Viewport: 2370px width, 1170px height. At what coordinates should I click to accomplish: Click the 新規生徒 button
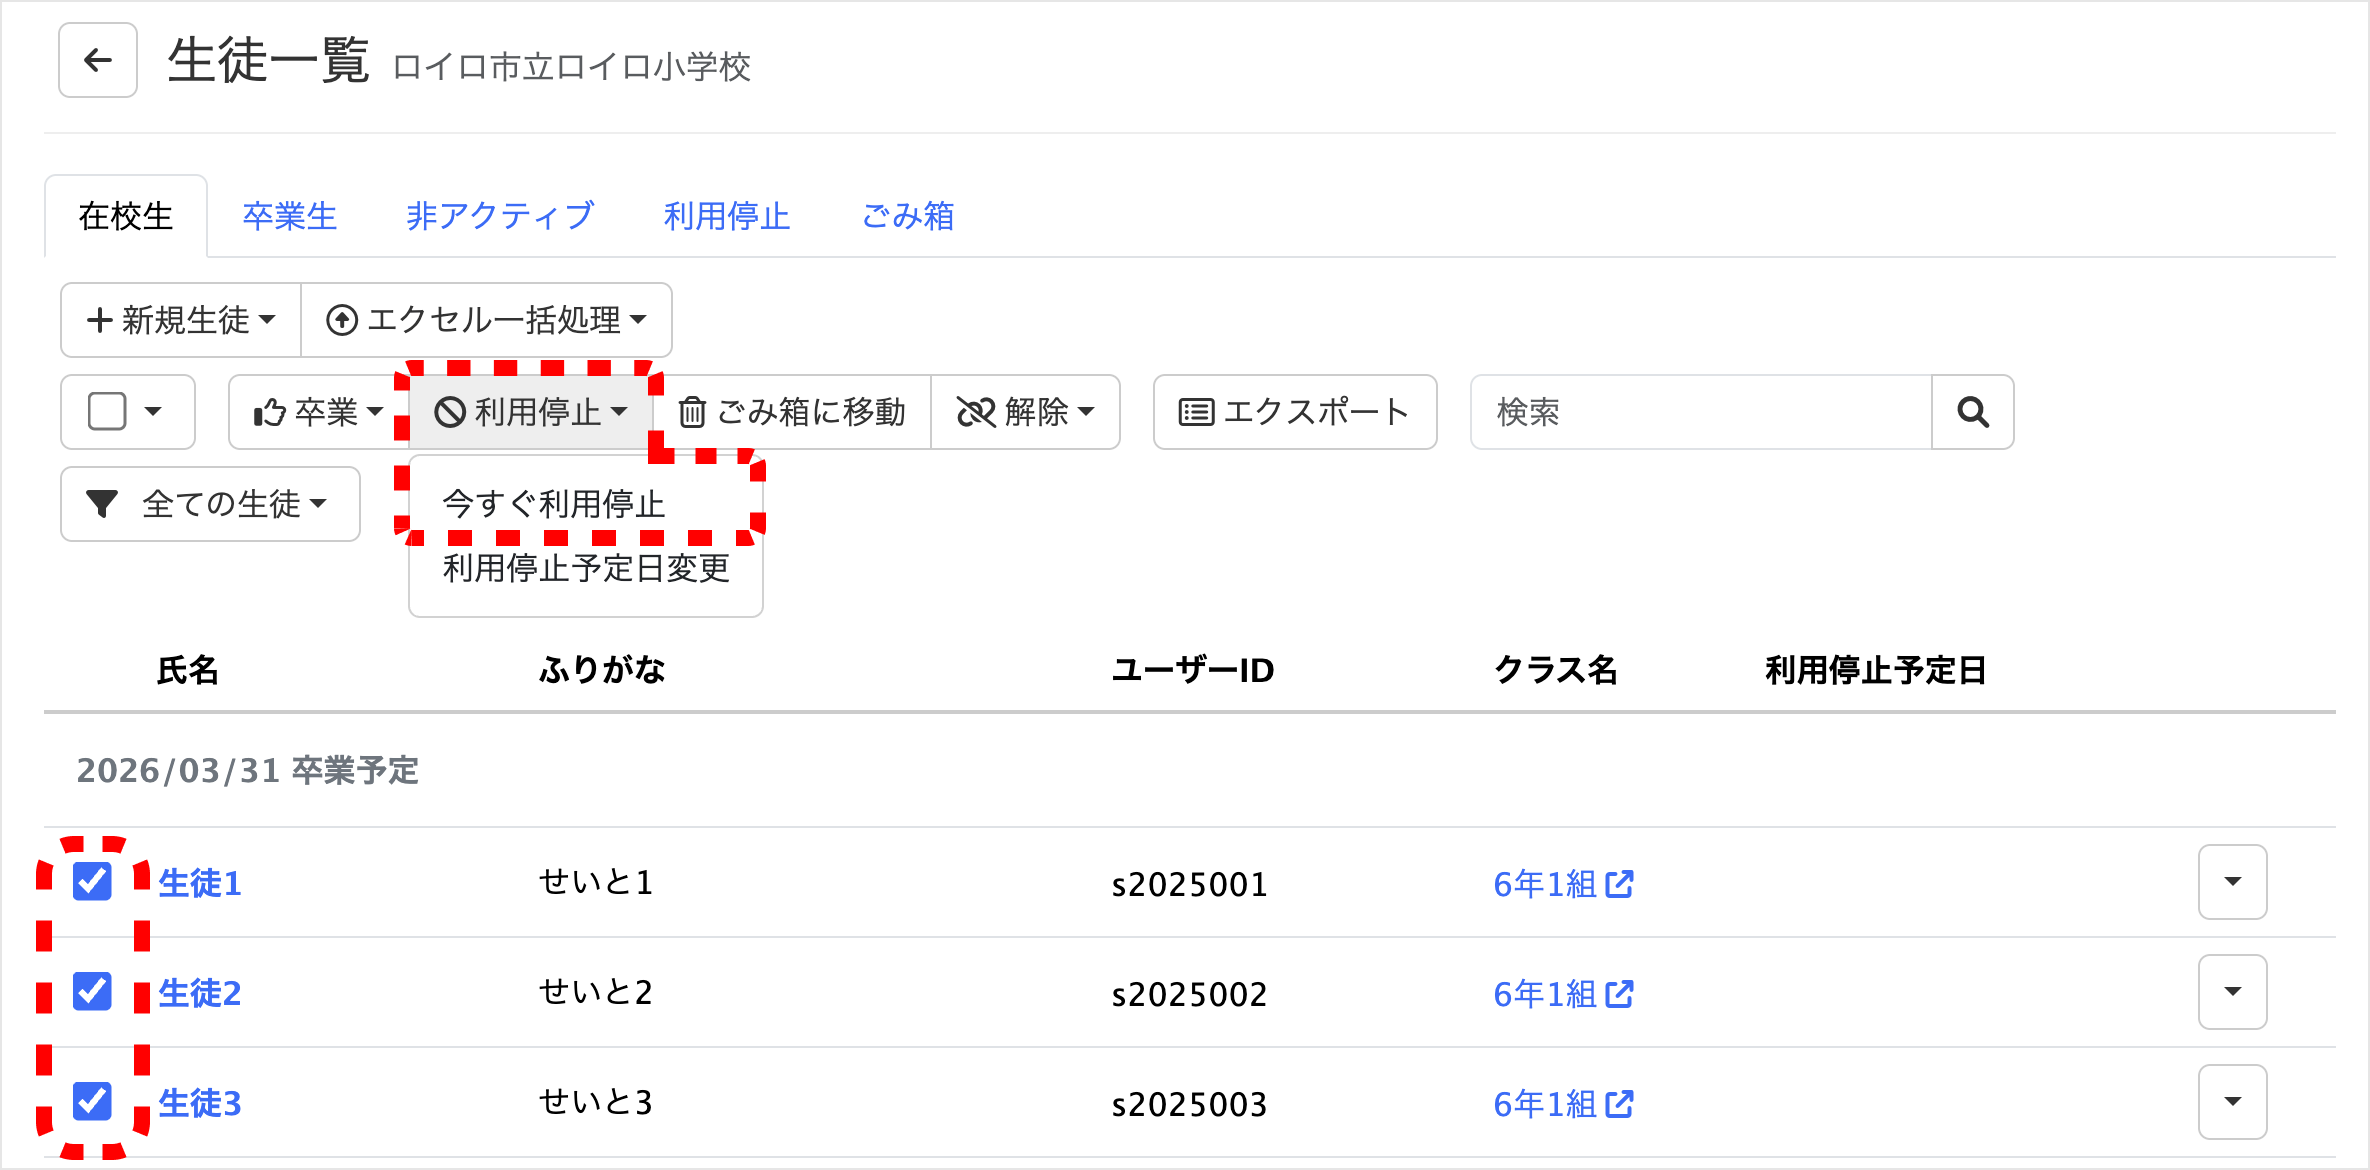click(181, 320)
